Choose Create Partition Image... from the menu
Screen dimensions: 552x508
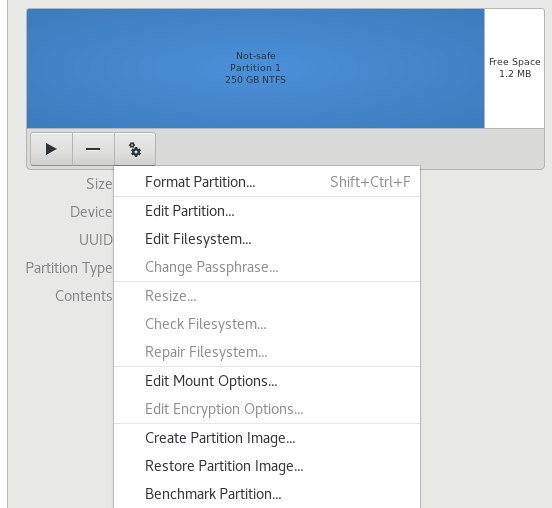[267, 438]
